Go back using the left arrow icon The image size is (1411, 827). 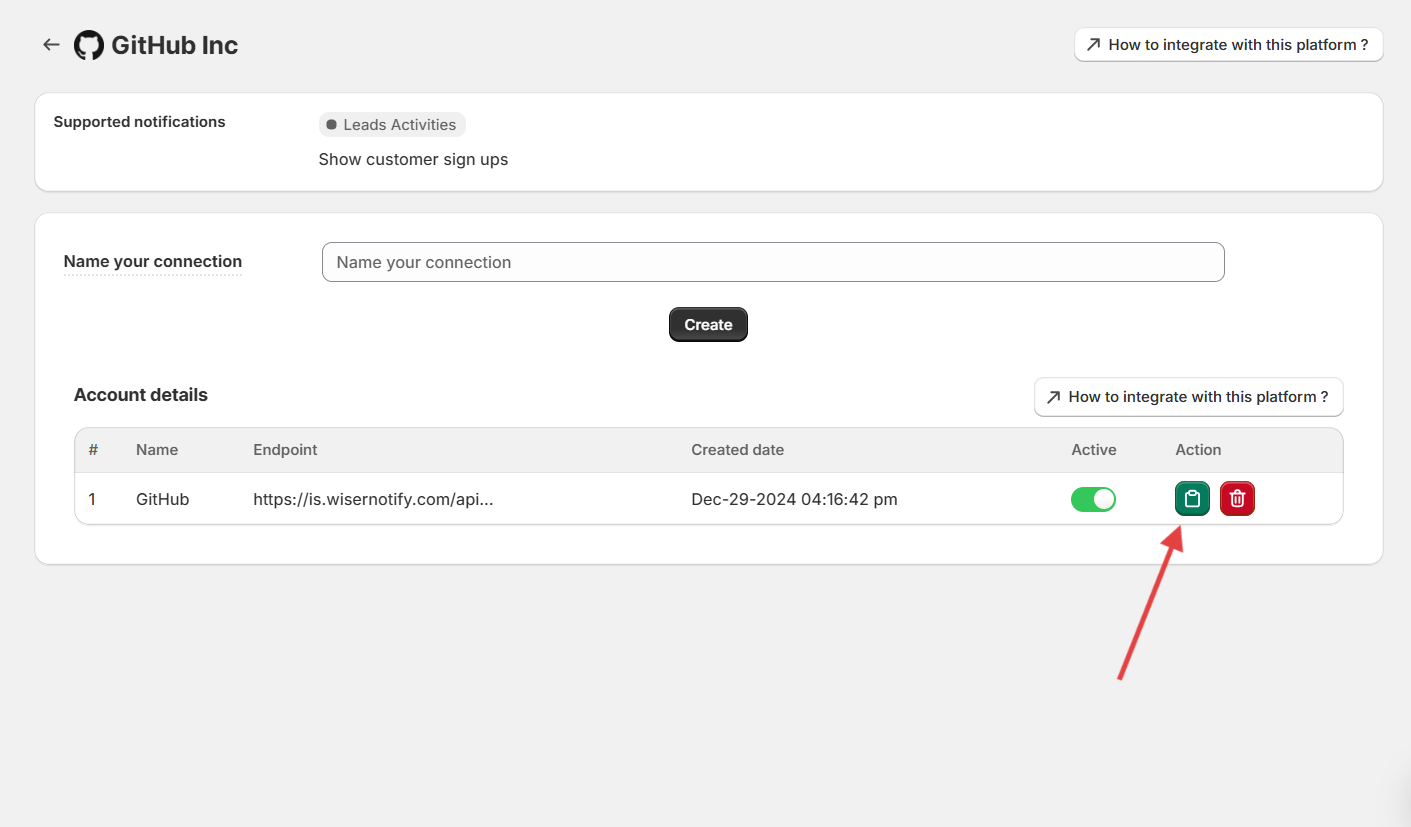click(51, 45)
